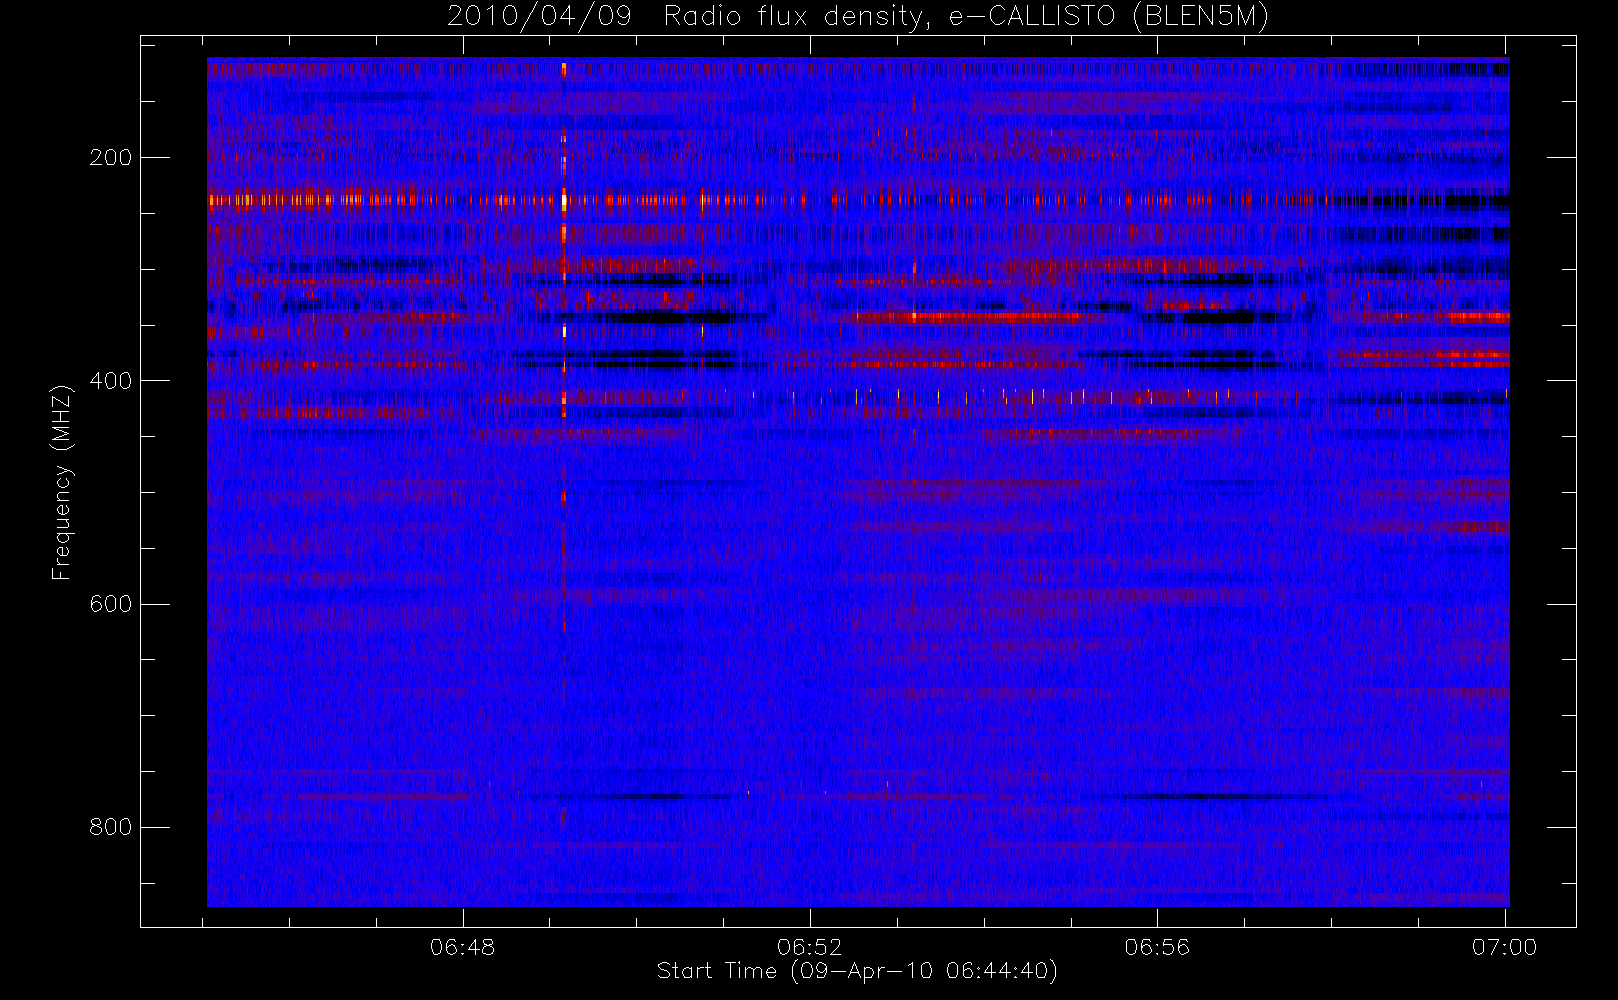The width and height of the screenshot is (1618, 1000).
Task: Click the 400 frequency tick label
Action: click(x=110, y=381)
